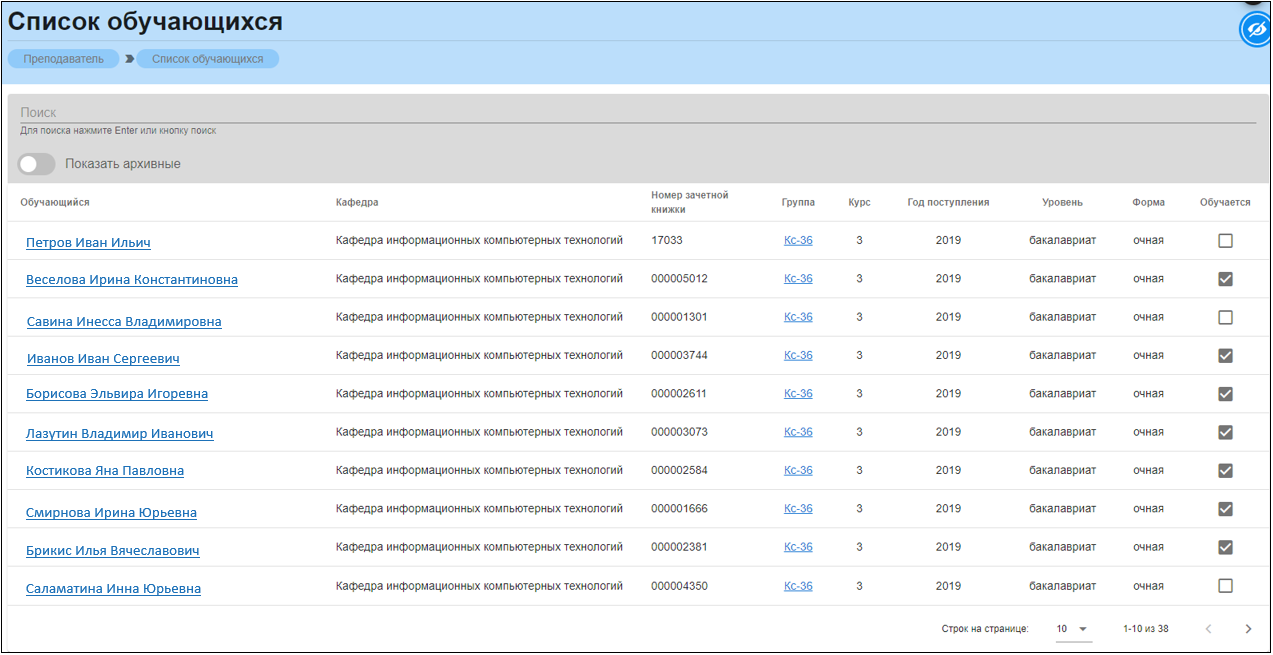Open Лазутин Владимир Иванович student link
The width and height of the screenshot is (1273, 655).
click(x=119, y=434)
